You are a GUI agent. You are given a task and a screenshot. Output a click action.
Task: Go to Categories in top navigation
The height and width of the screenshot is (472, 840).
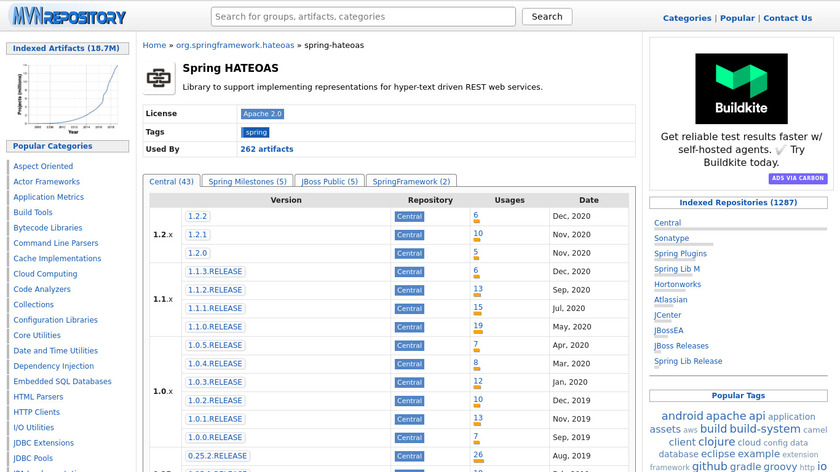(687, 18)
